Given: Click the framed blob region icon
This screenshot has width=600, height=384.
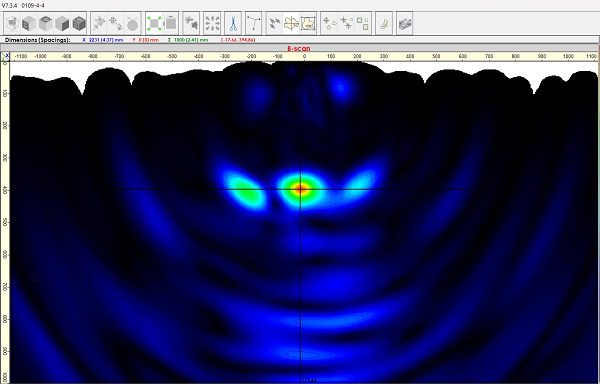Looking at the screenshot, I should [x=308, y=24].
